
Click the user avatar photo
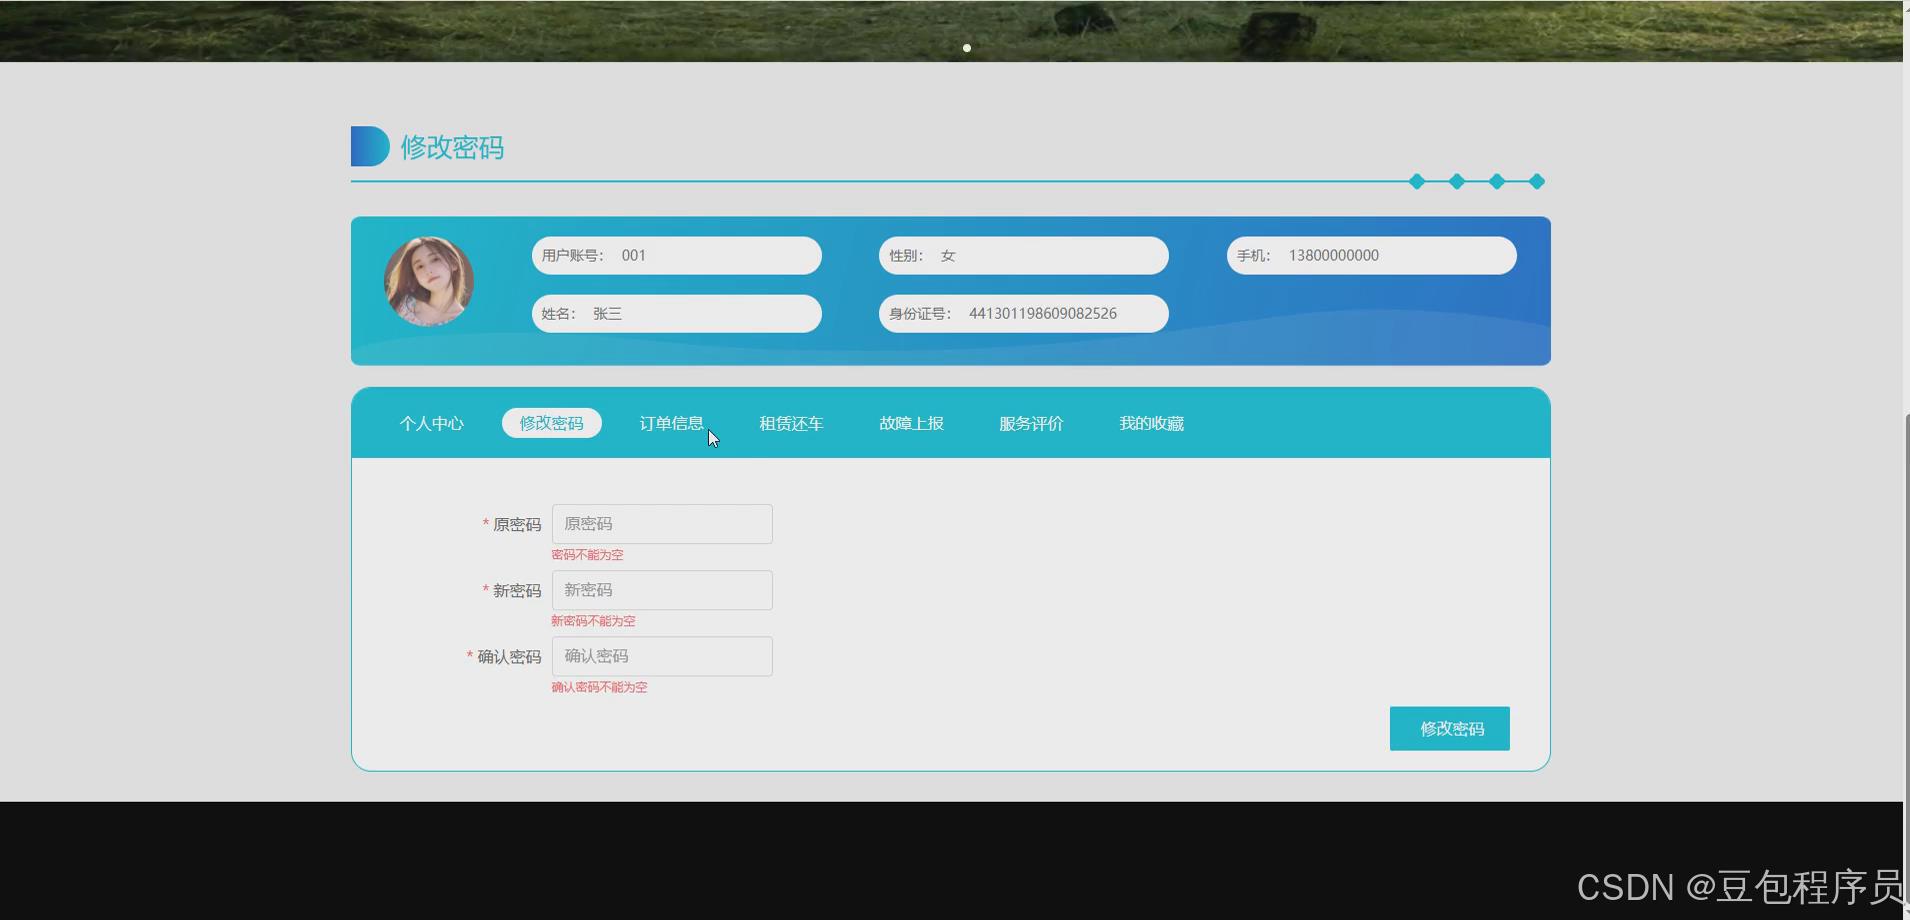pos(429,282)
